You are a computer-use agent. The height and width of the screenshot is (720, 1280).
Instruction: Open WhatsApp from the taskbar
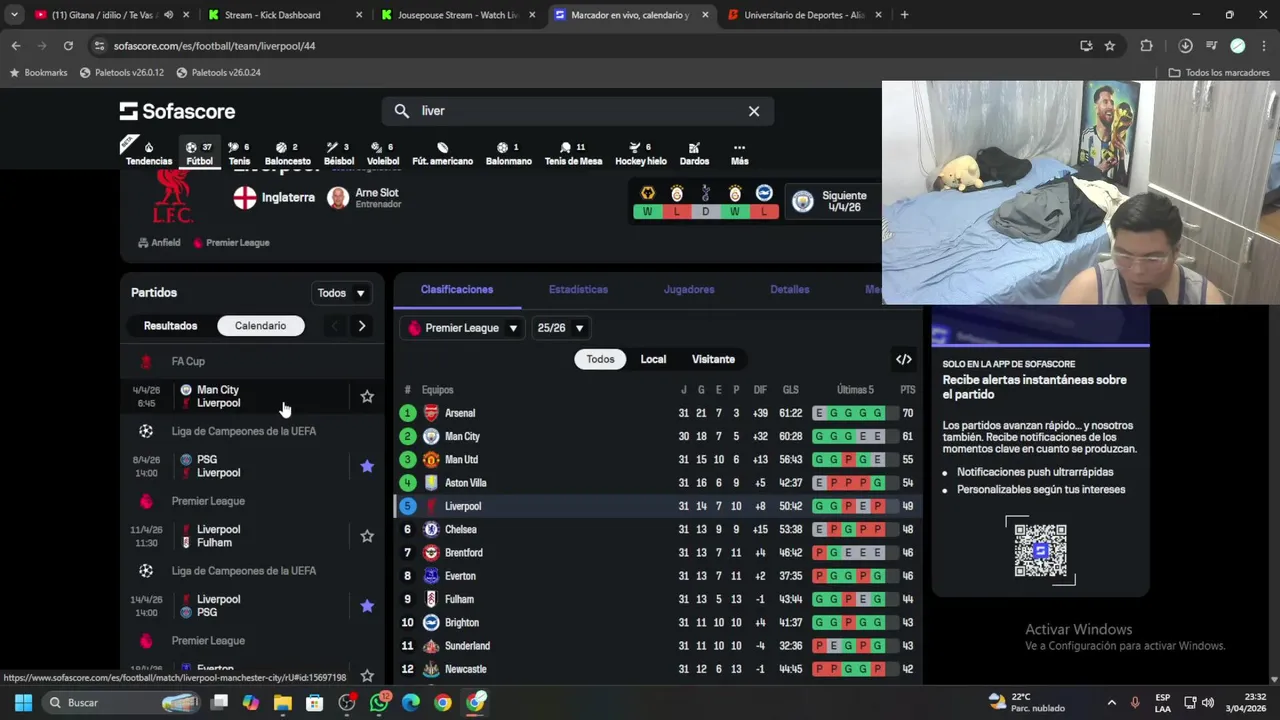point(379,702)
